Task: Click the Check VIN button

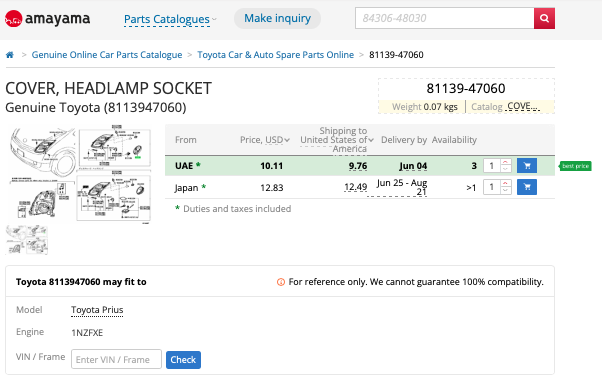Action: pos(183,360)
